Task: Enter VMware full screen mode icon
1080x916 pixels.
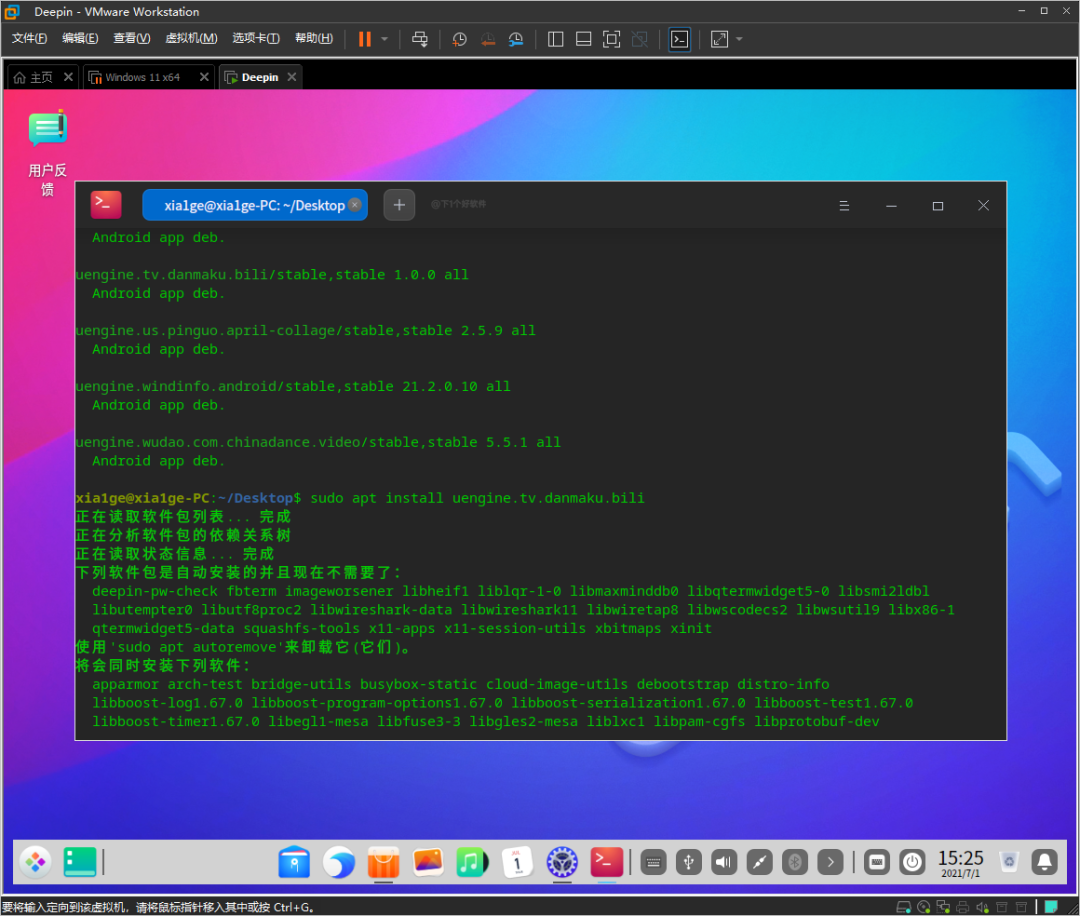Action: 611,39
